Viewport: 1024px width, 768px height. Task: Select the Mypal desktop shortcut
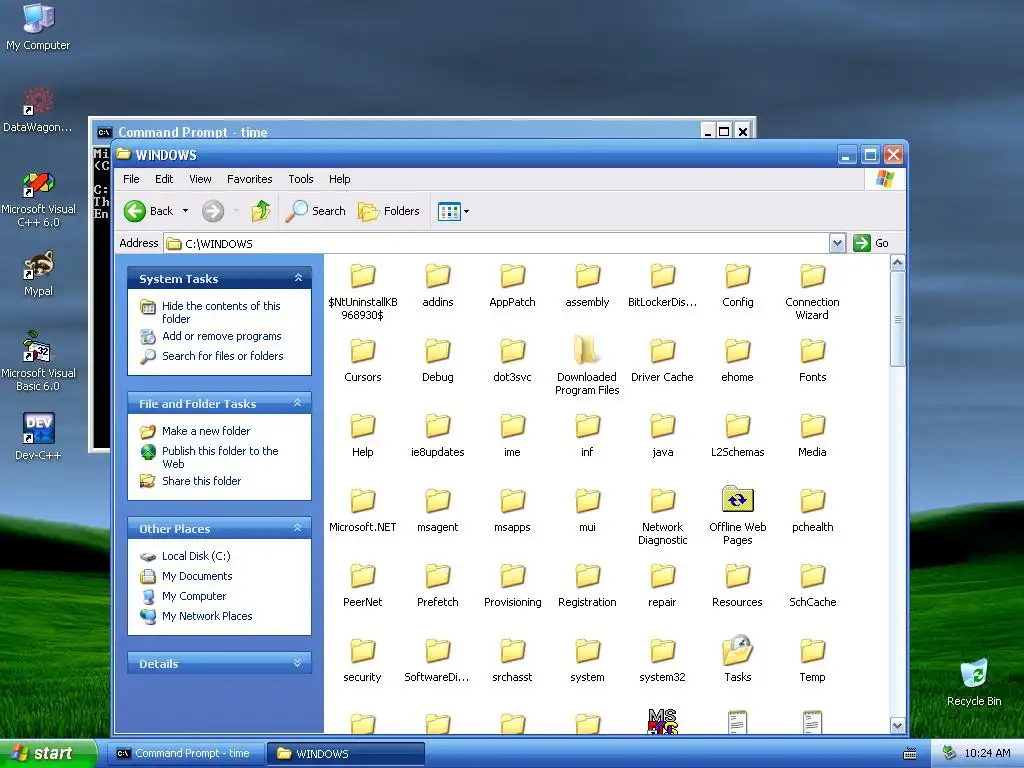tap(38, 274)
